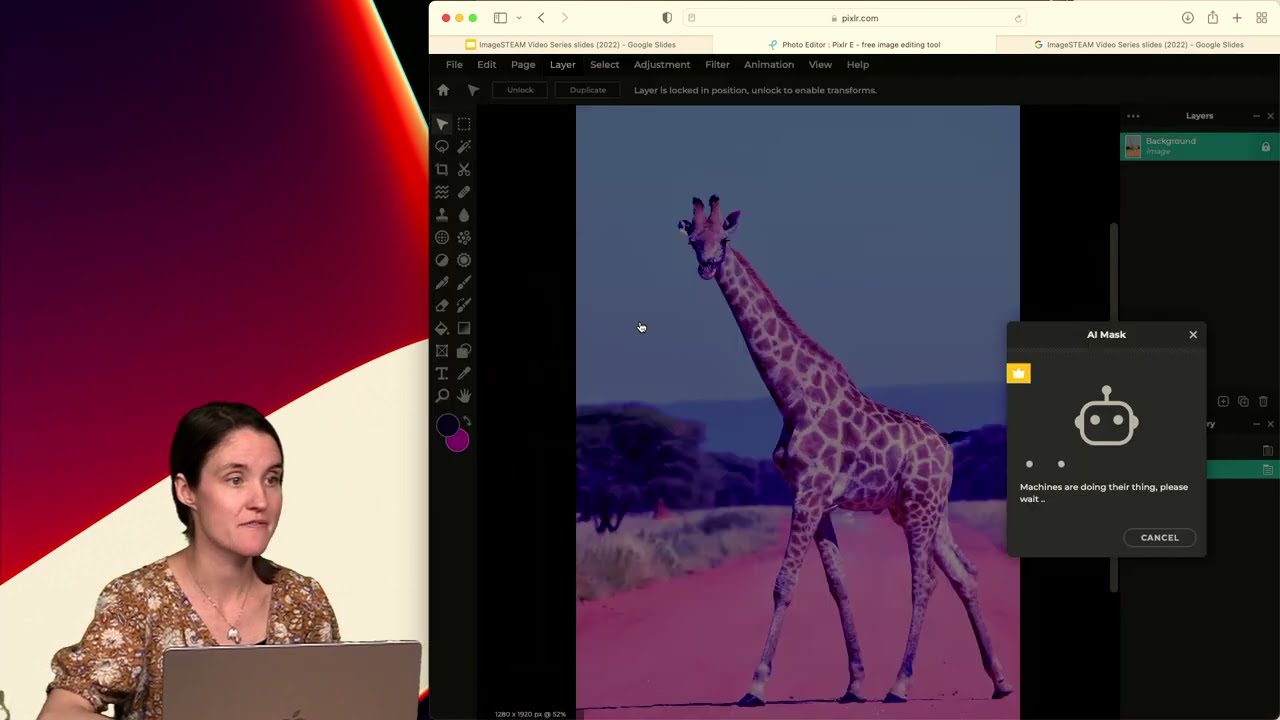Select the Dodge/Burn half-circle tool
Screen dimensions: 1280x720
click(442, 260)
